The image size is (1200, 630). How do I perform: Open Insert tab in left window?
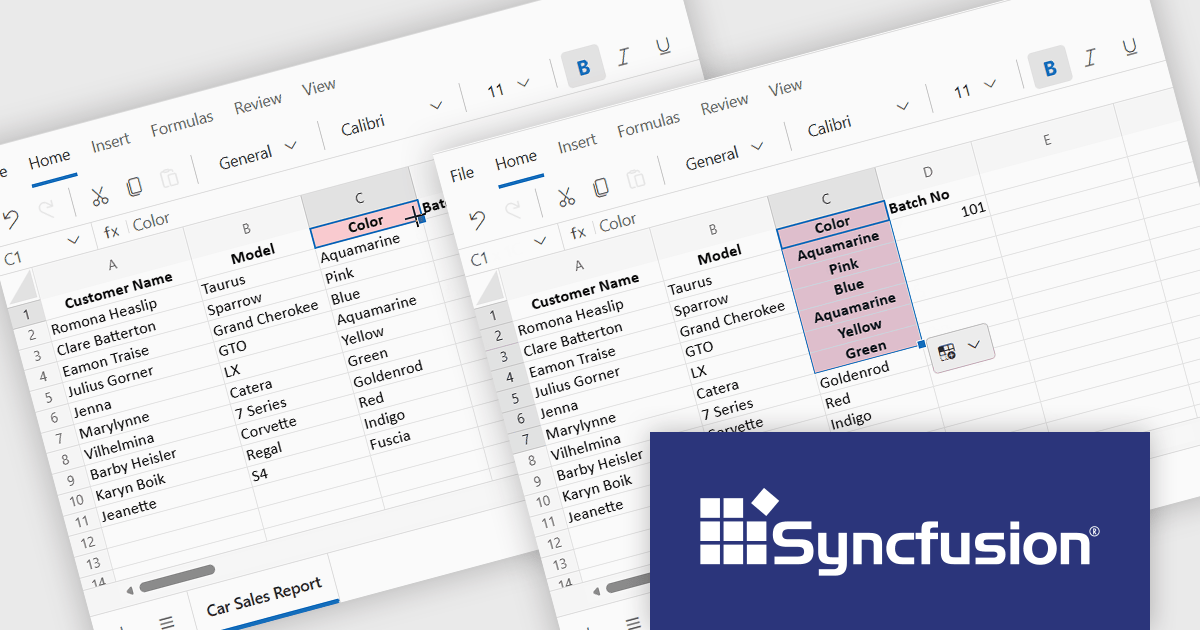[x=111, y=144]
